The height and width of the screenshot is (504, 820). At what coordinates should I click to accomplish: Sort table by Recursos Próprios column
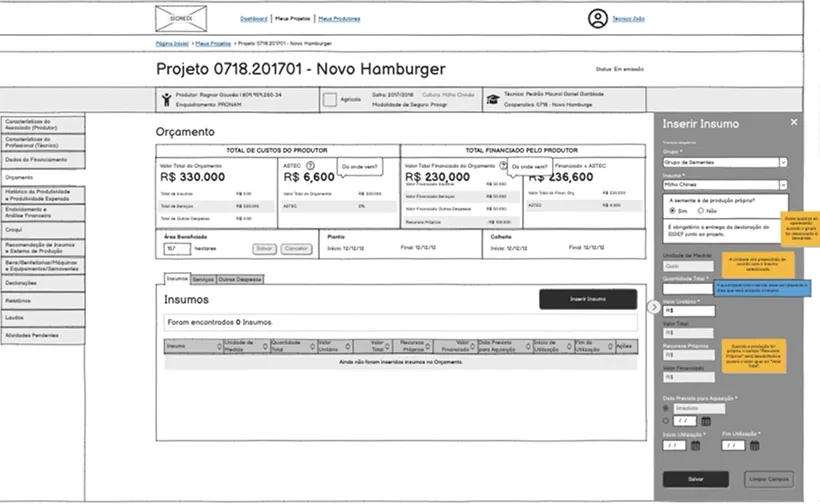pyautogui.click(x=428, y=346)
